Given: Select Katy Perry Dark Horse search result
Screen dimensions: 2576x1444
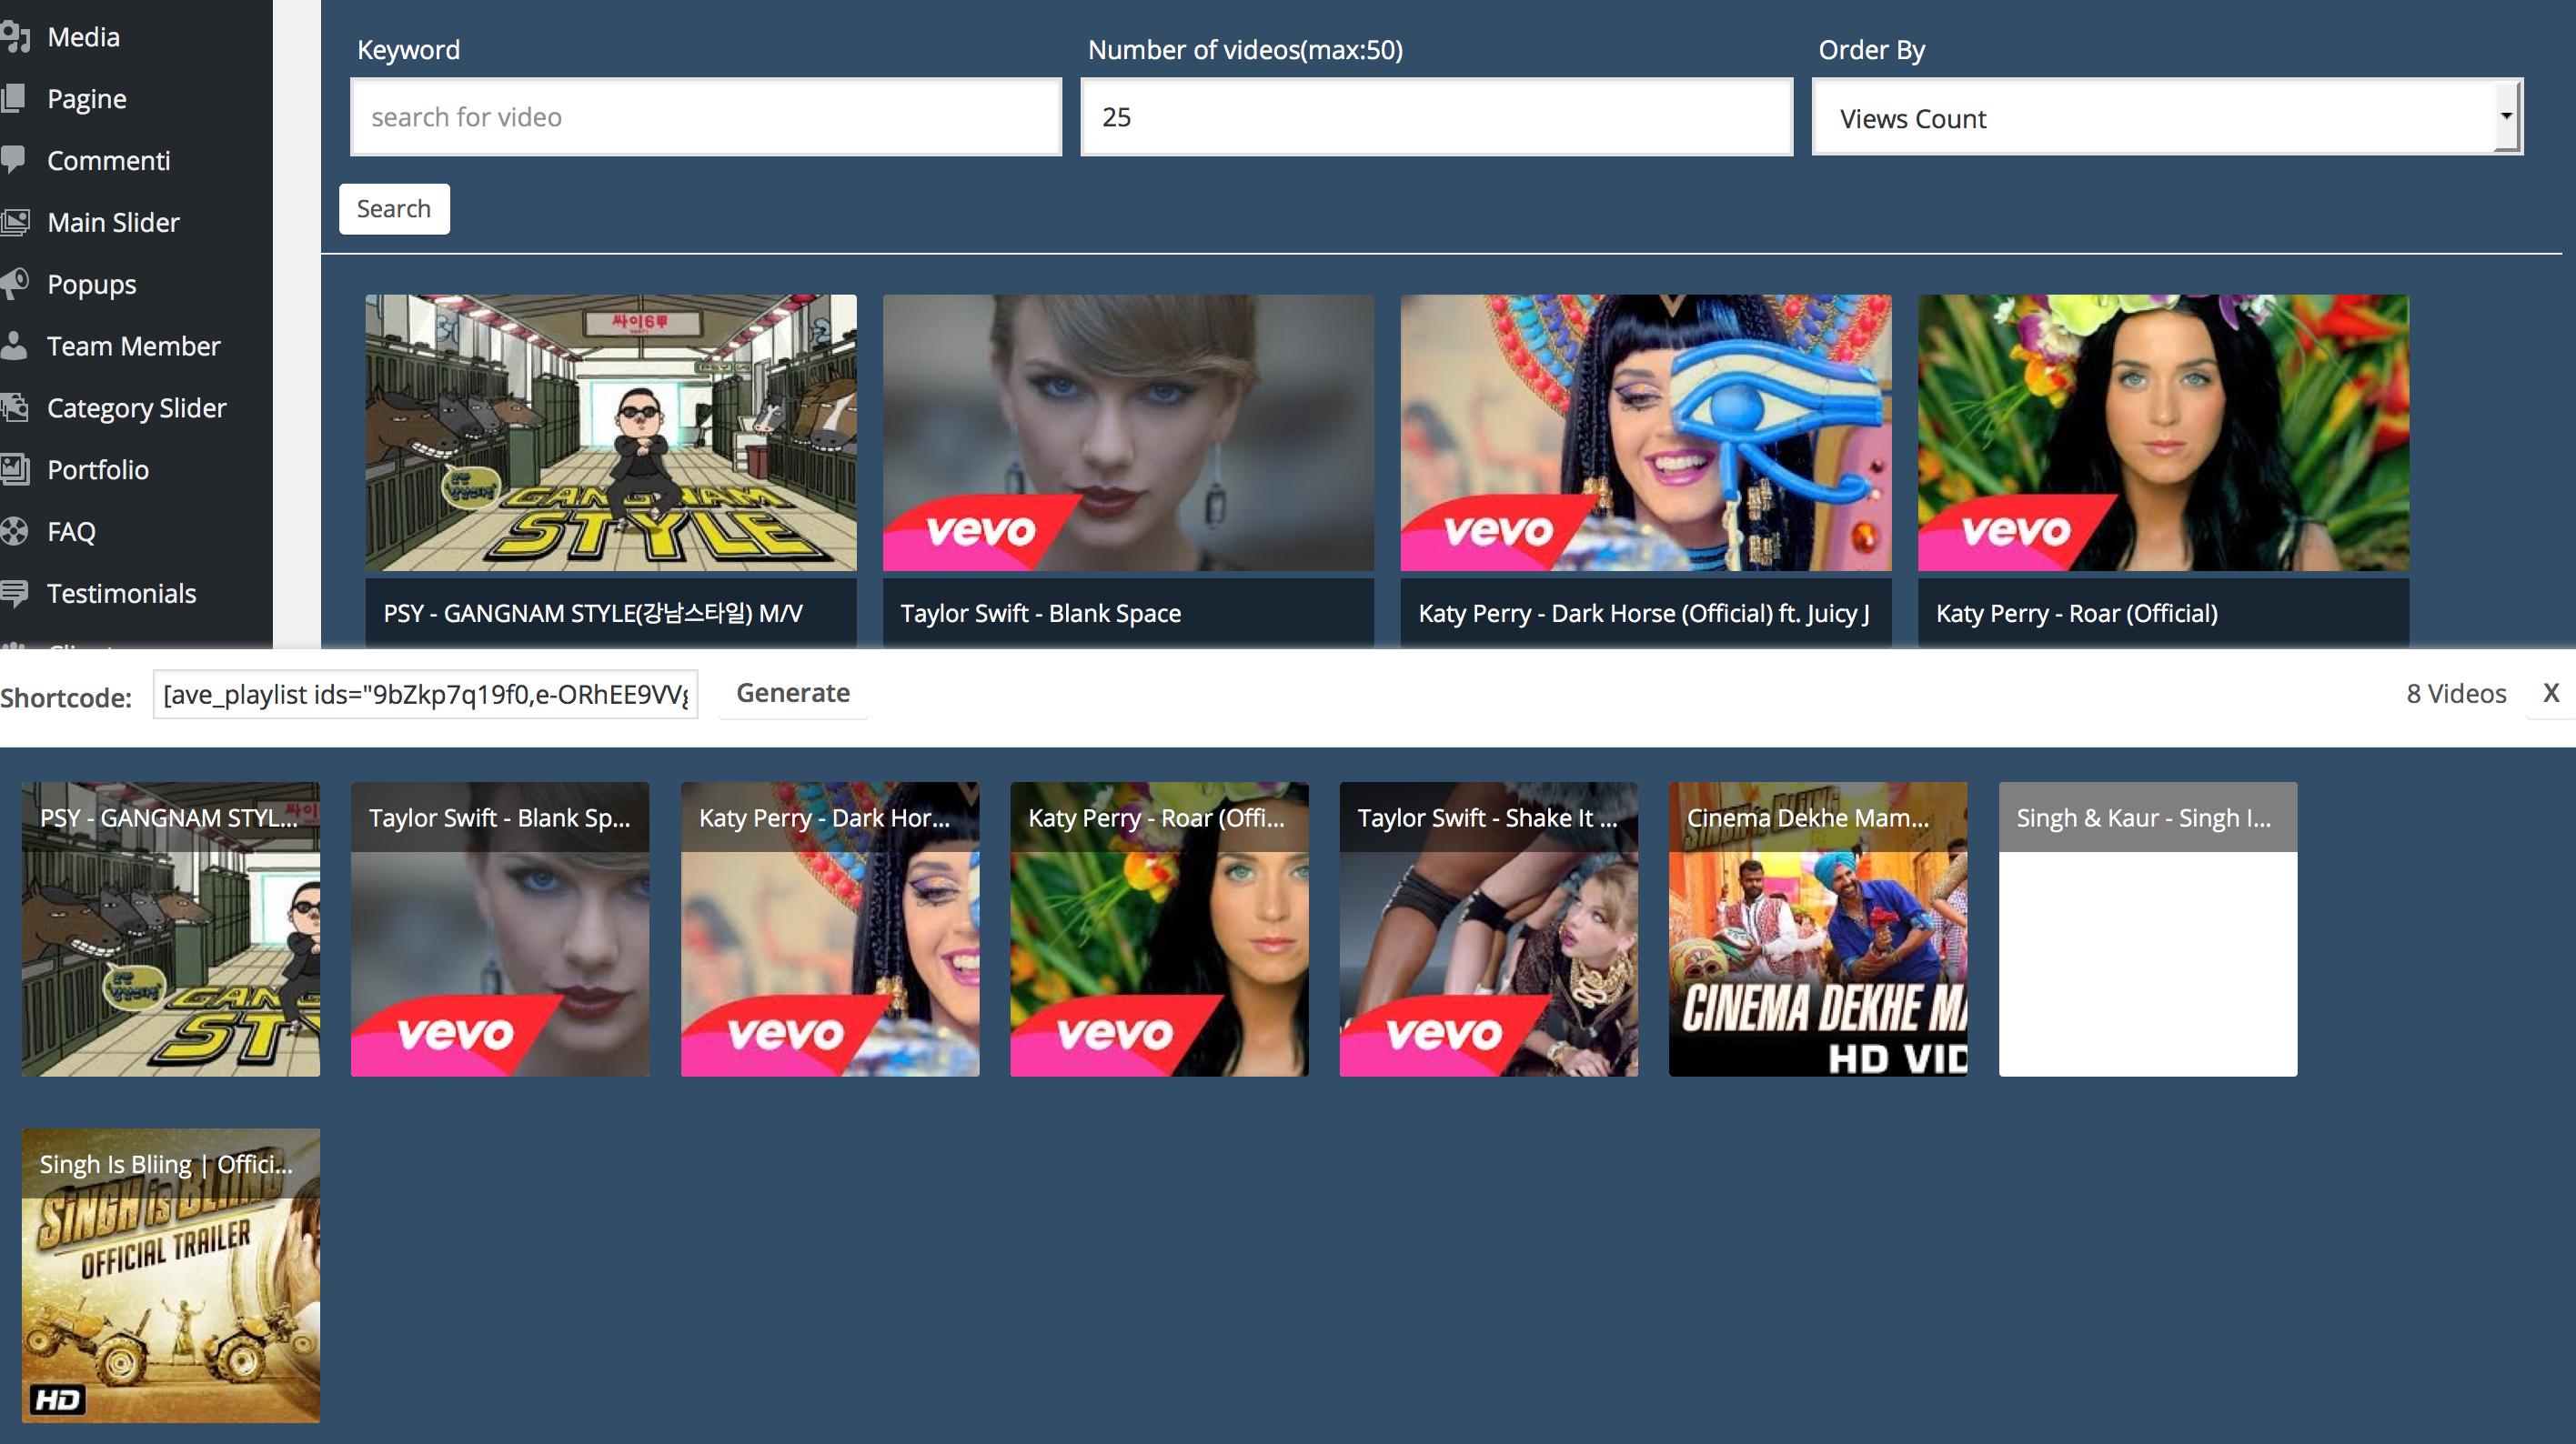Looking at the screenshot, I should click(1646, 432).
